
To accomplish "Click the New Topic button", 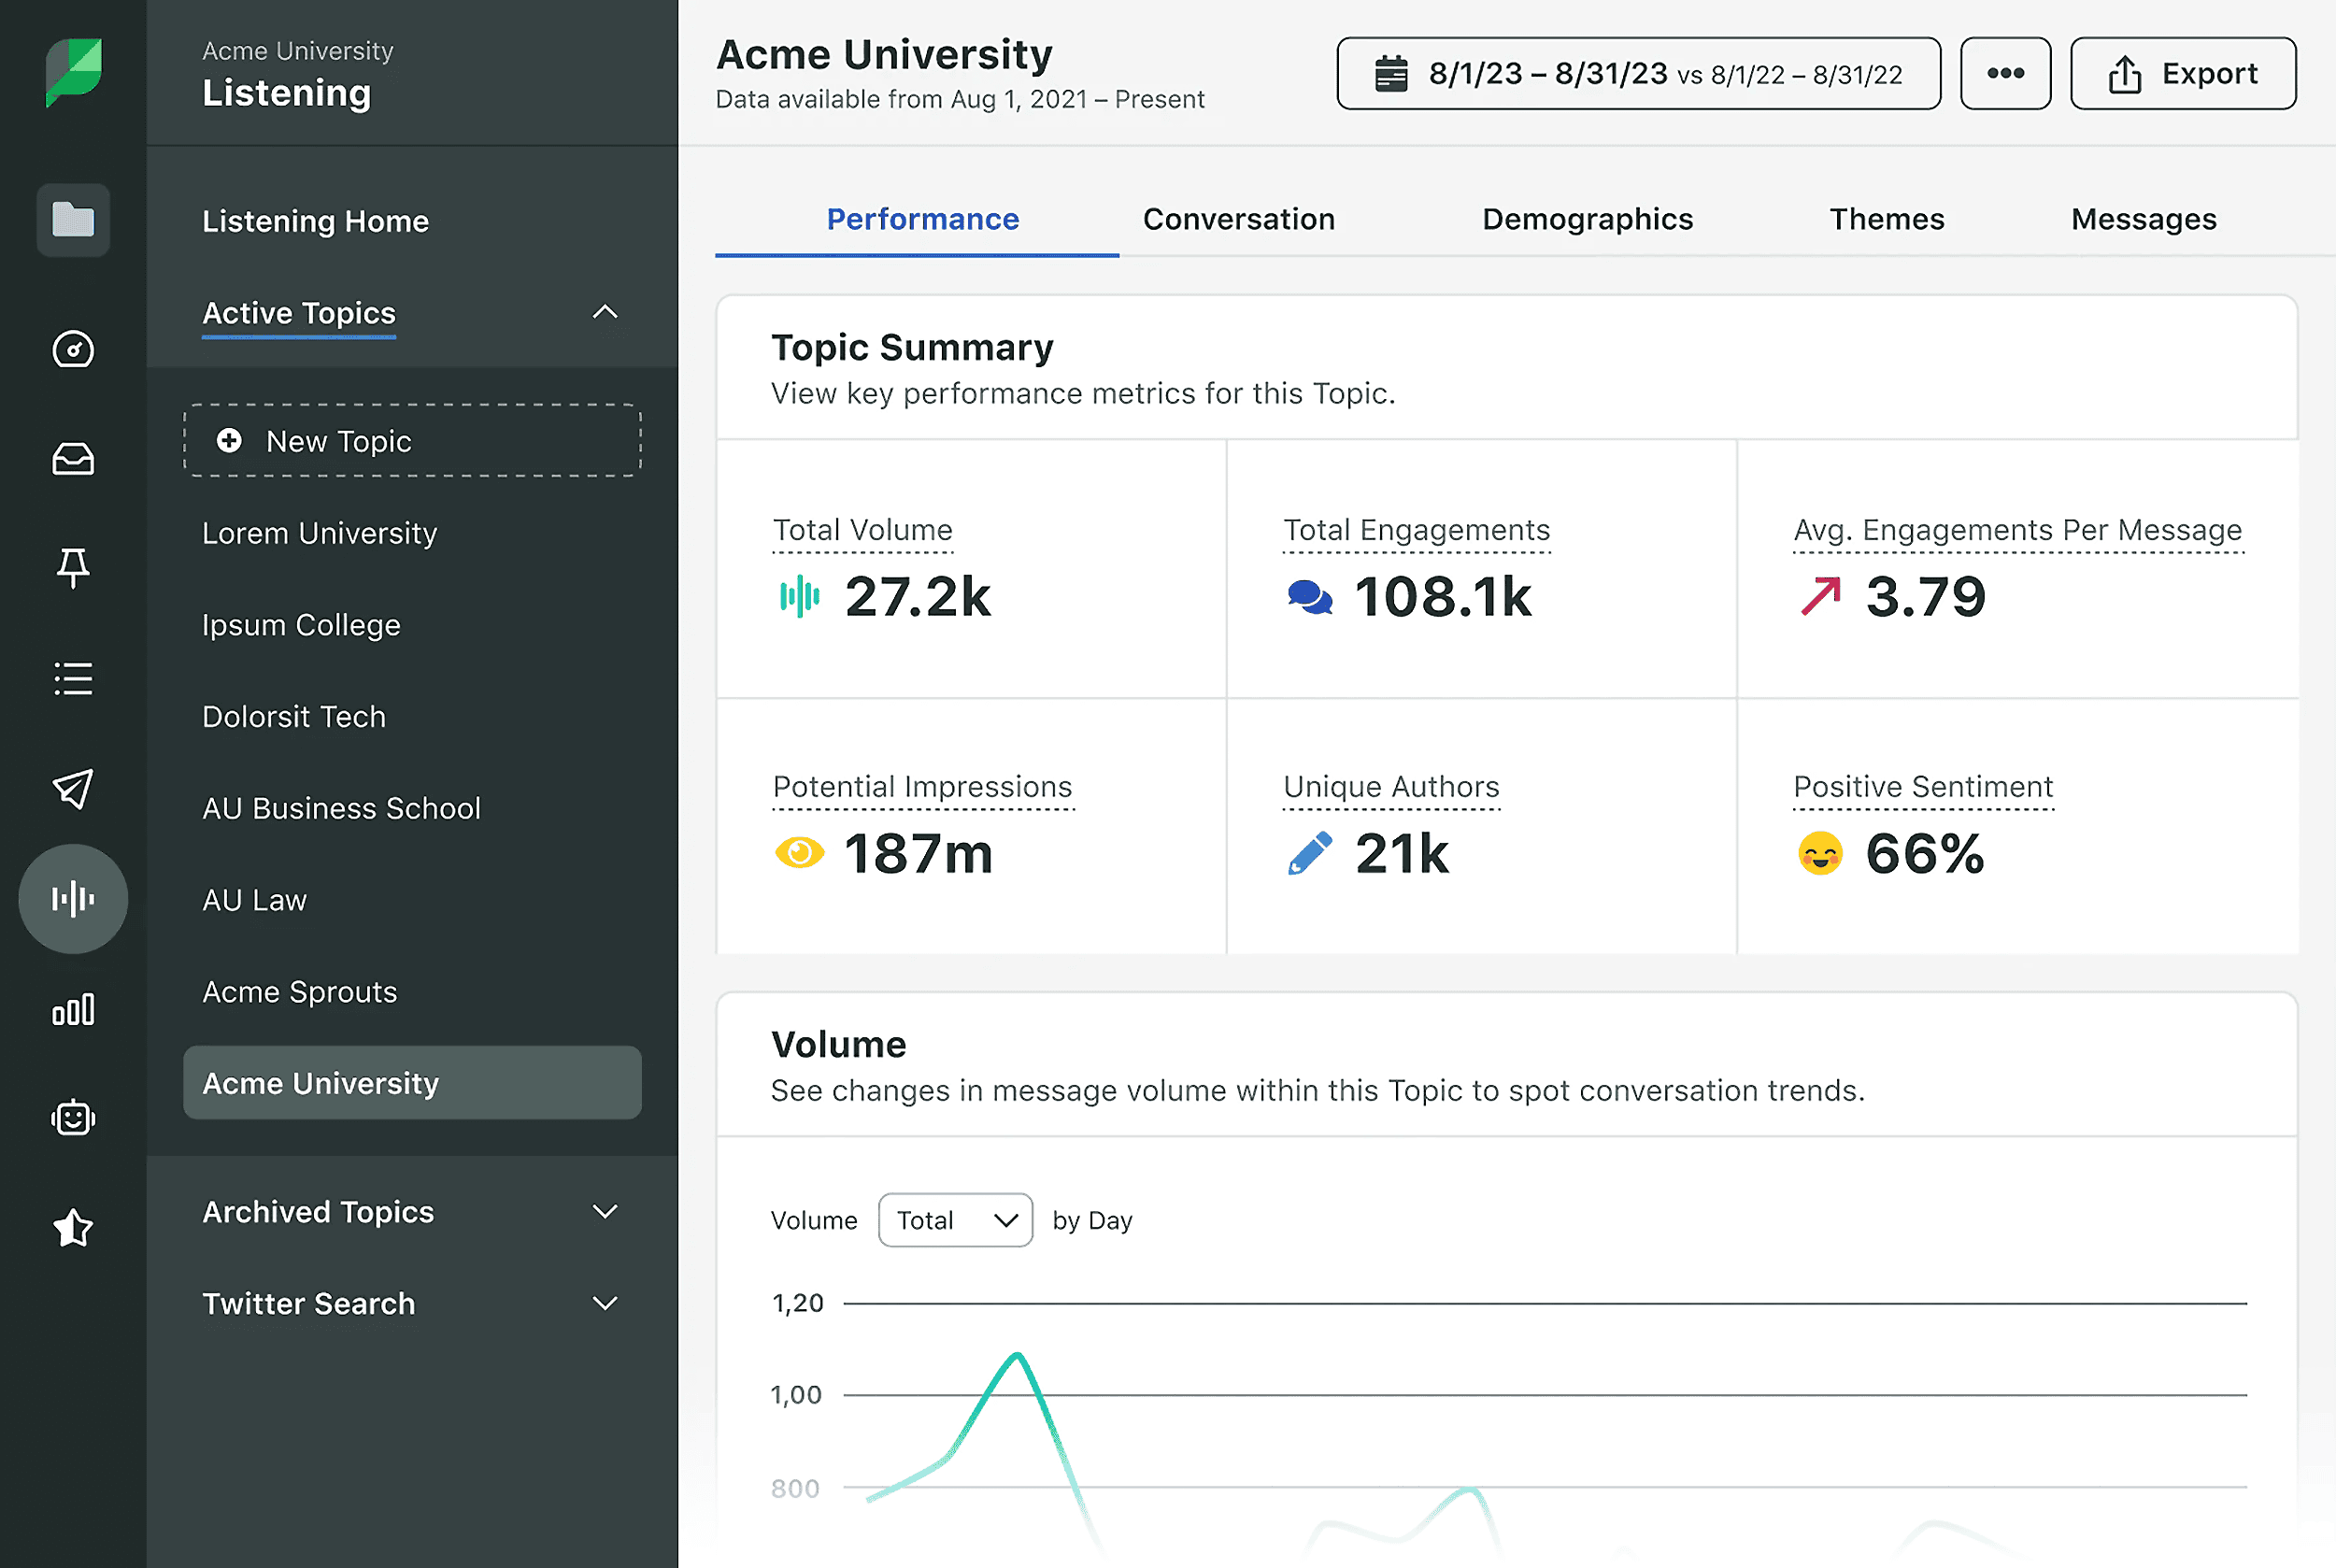I will pos(412,441).
